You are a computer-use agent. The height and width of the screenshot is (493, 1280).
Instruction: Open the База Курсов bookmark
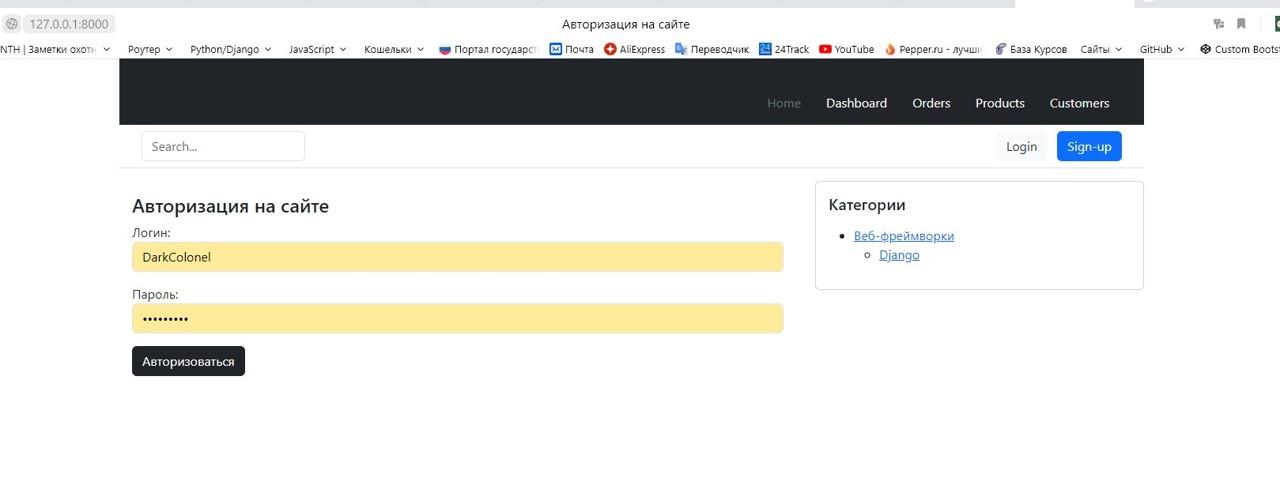(x=1030, y=49)
